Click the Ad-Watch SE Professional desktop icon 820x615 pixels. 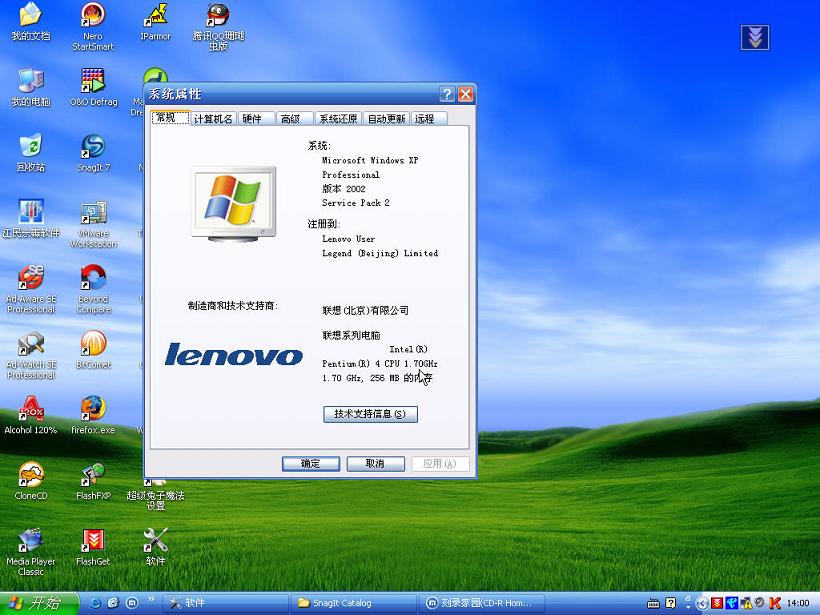click(x=31, y=355)
